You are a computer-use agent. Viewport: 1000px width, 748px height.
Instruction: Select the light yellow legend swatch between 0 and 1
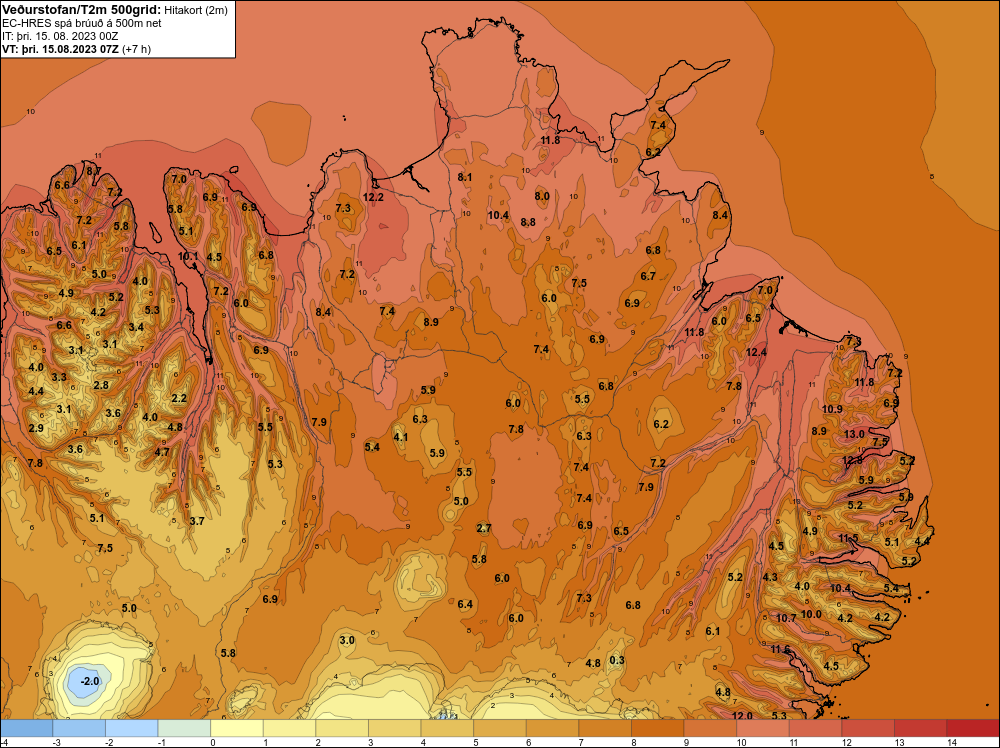237,728
